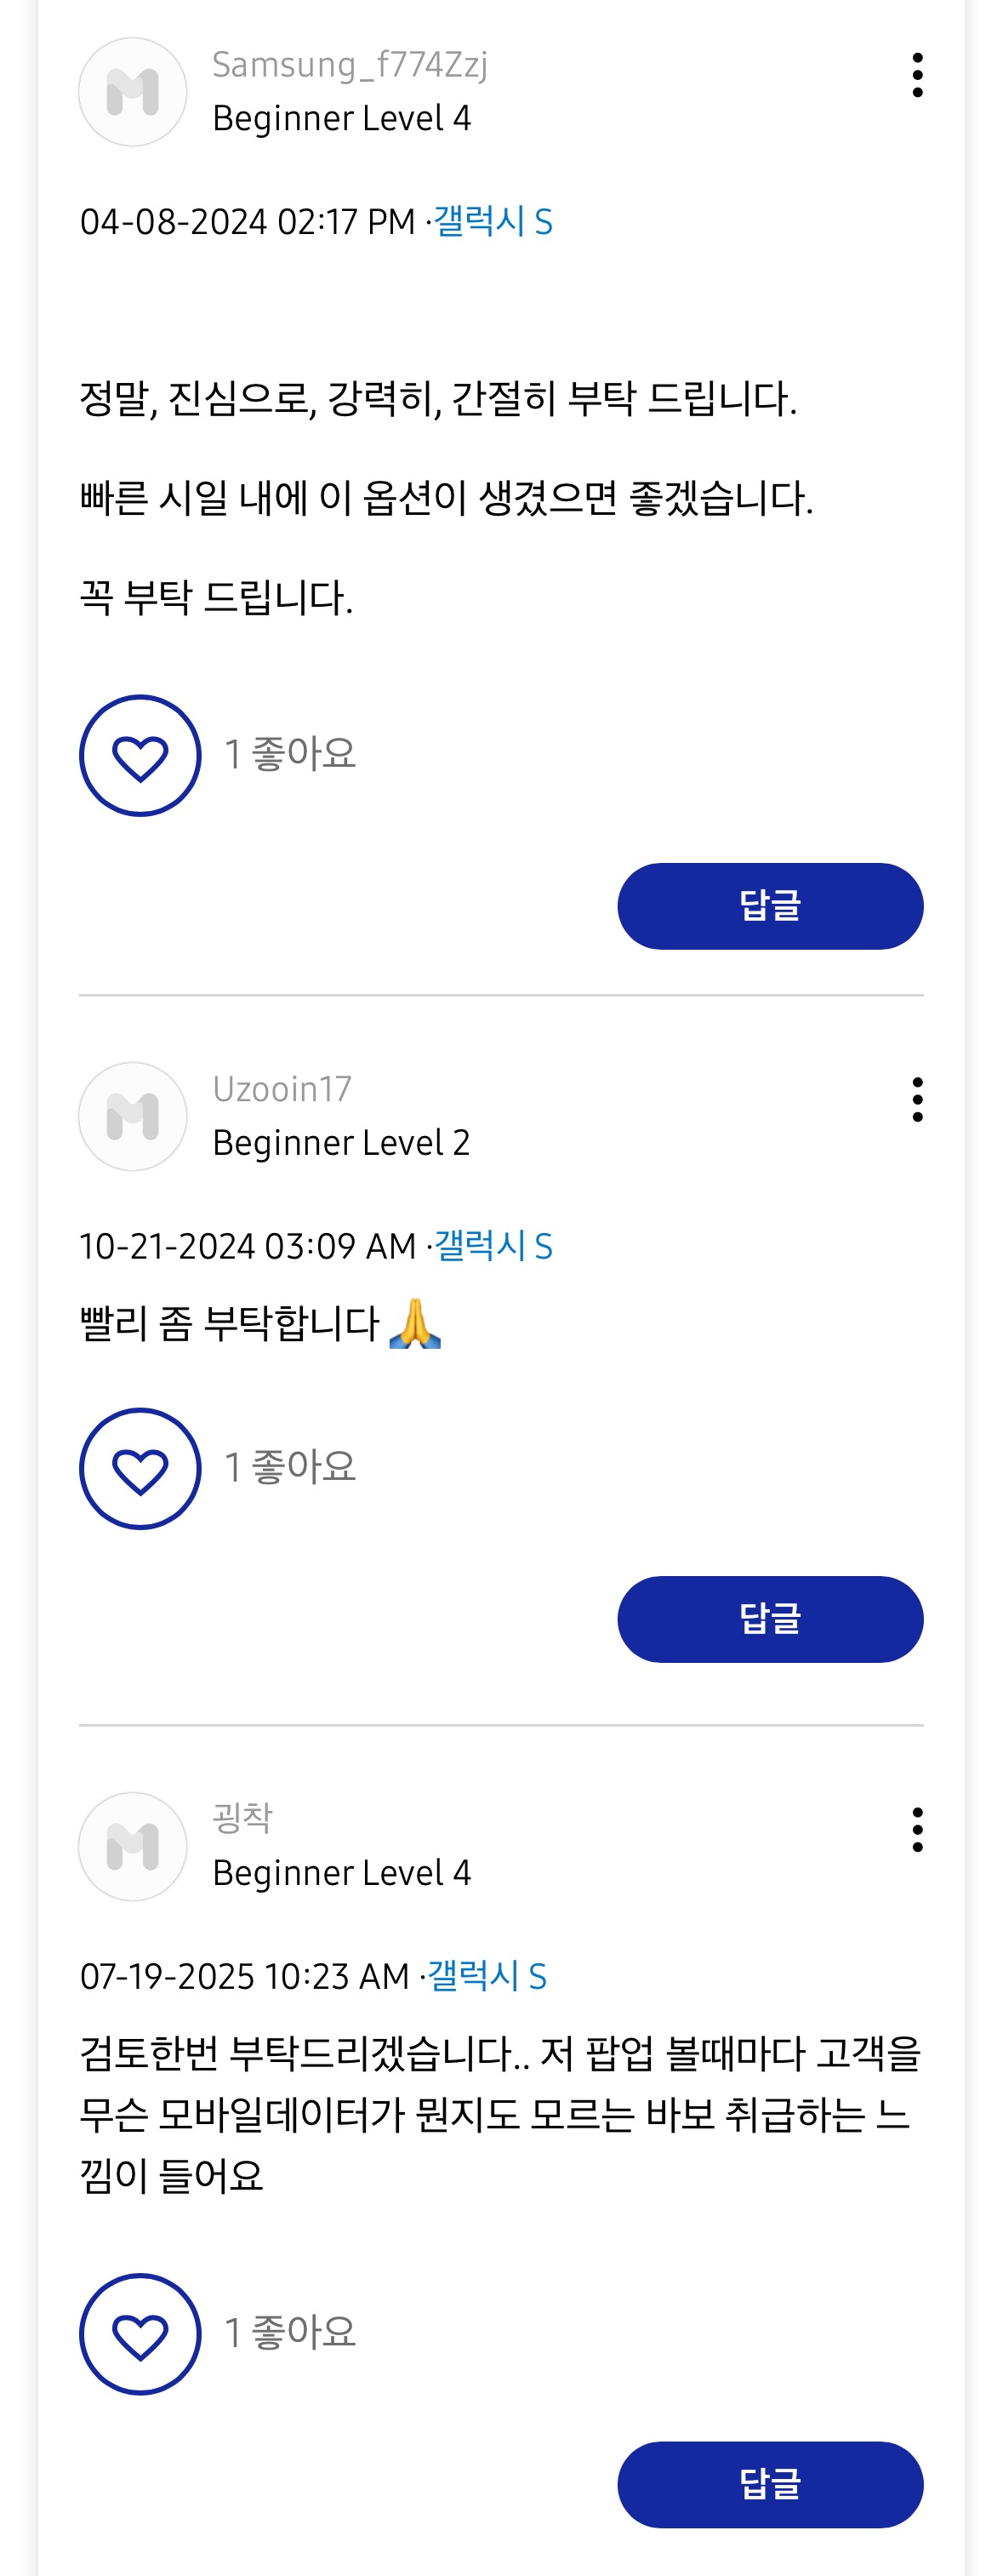Show the 1 좋아요 count on 핑착's comment
Image resolution: width=1003 pixels, height=2576 pixels.
pos(290,2333)
